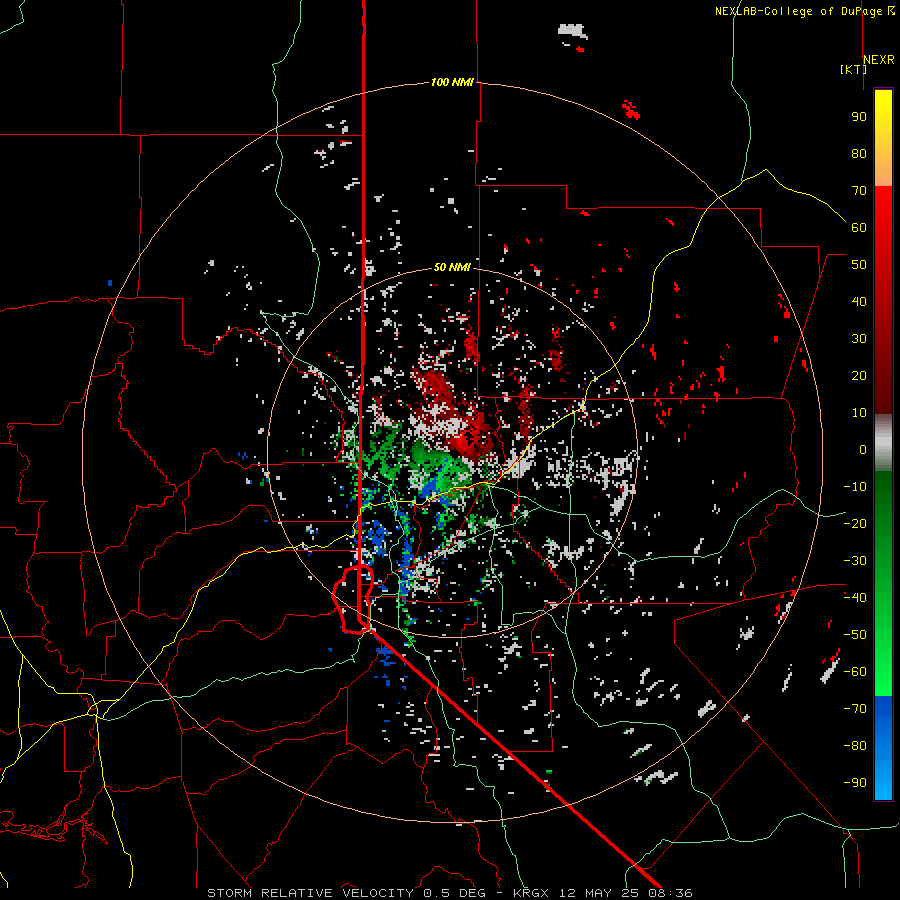Click the -60 value on the velocity scale
900x900 pixels.
855,672
